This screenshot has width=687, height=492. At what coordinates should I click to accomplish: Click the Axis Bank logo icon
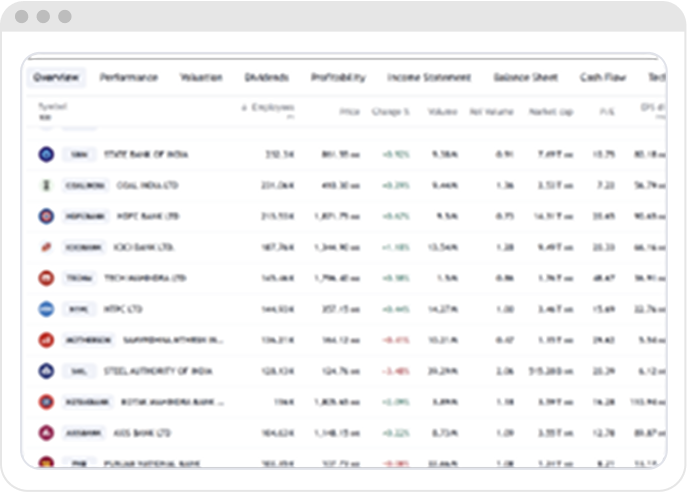pos(45,433)
